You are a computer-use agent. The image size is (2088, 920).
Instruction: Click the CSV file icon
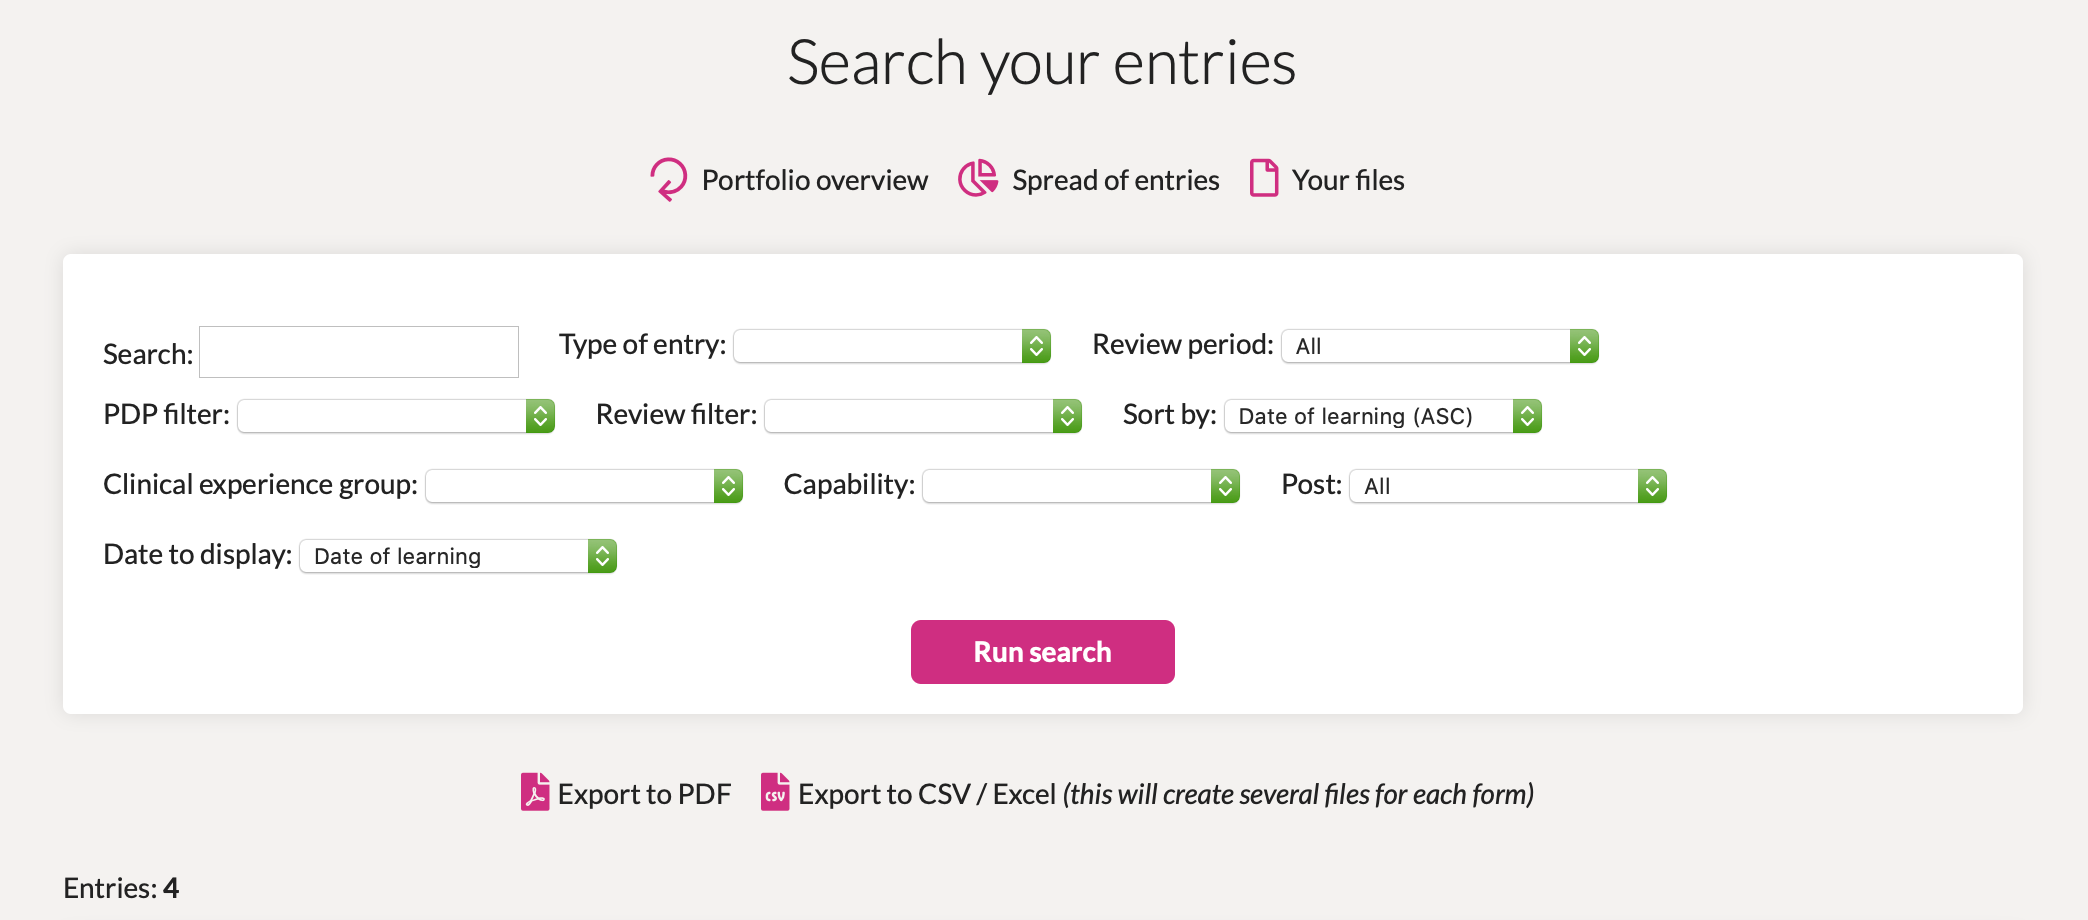(775, 792)
